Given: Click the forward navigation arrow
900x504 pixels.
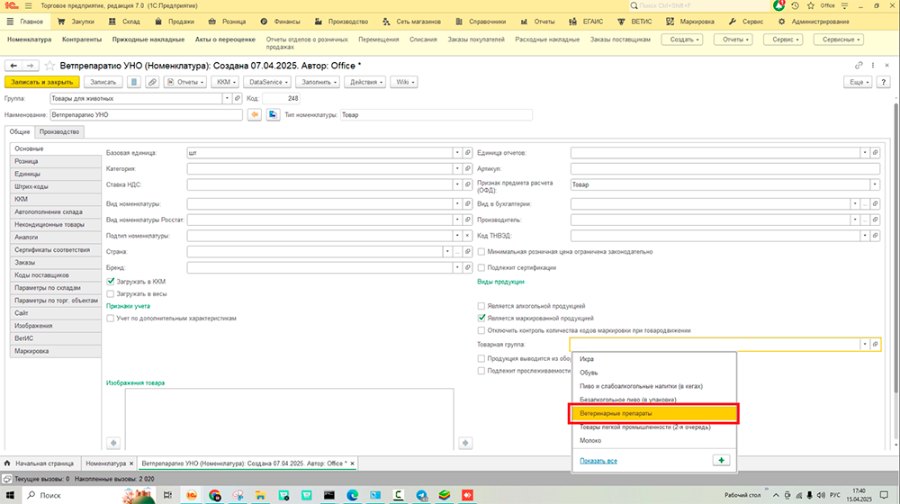Looking at the screenshot, I should coord(30,66).
